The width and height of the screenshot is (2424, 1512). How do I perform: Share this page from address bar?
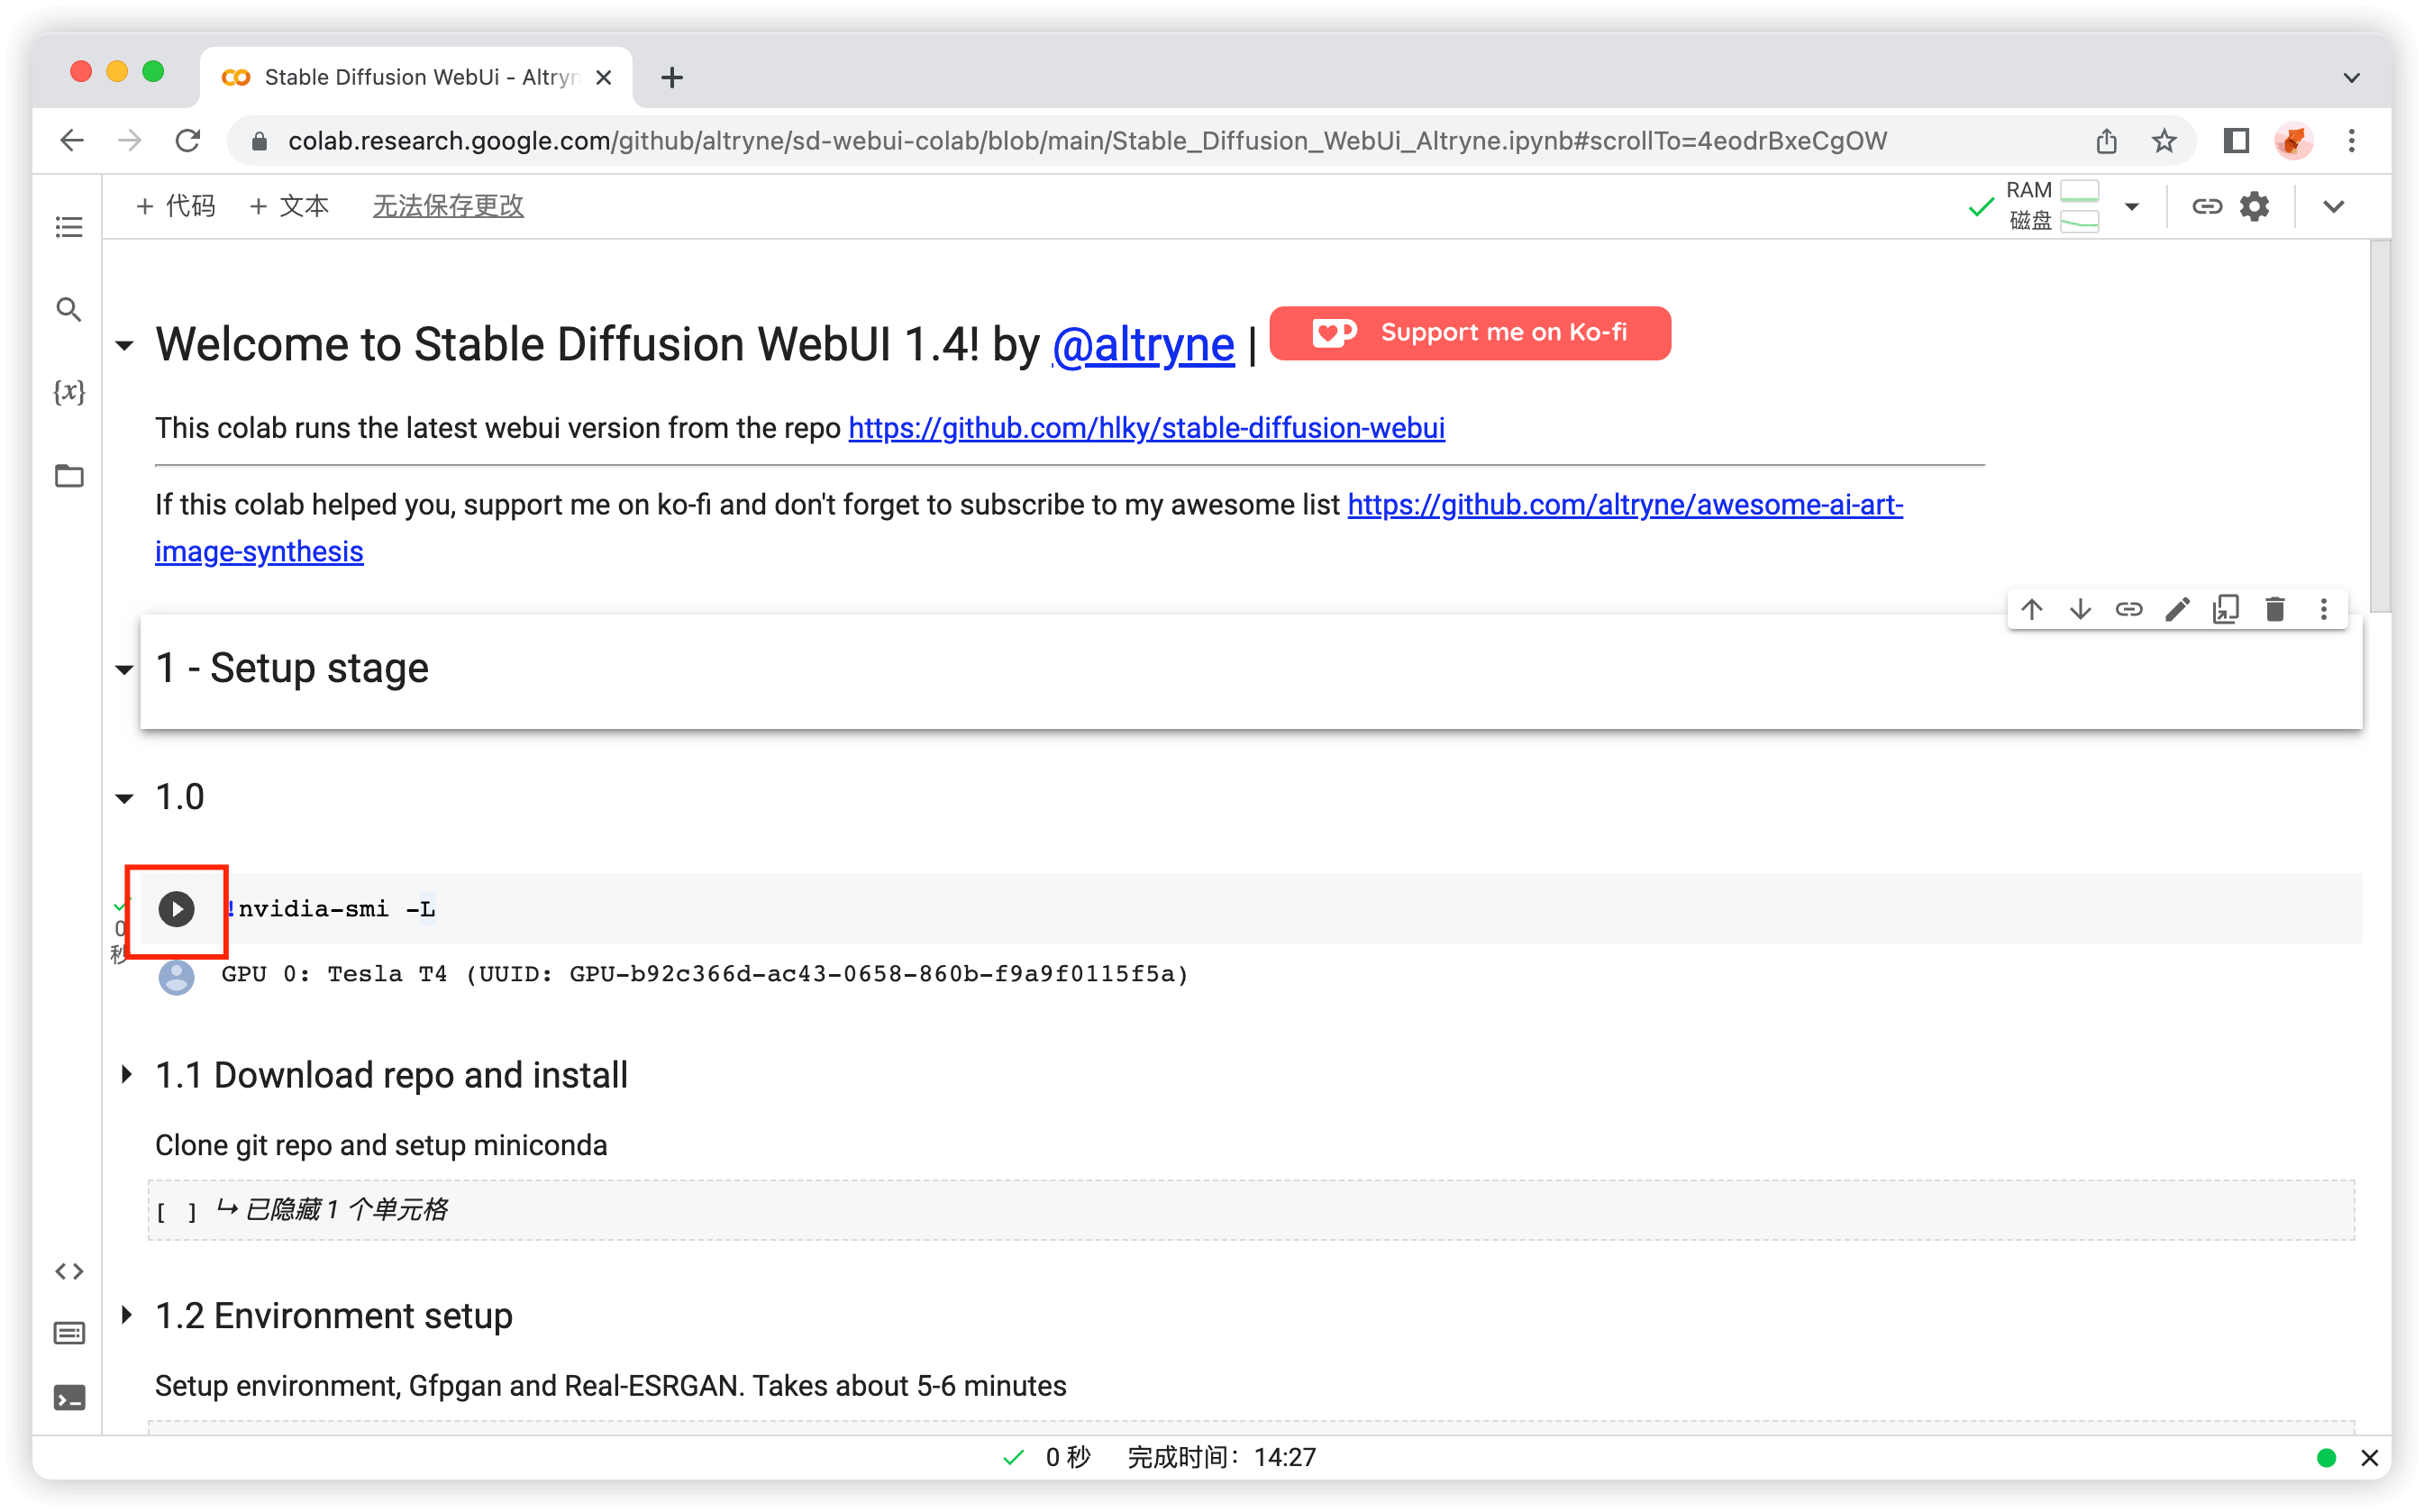tap(2106, 140)
